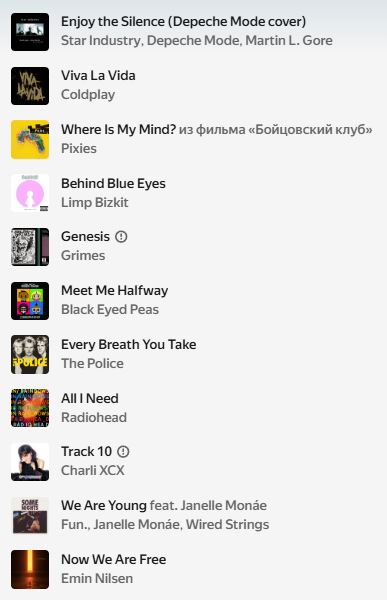Image resolution: width=387 pixels, height=600 pixels.
Task: Click artist name Janelle Monáe in subtitle
Action: [137, 525]
